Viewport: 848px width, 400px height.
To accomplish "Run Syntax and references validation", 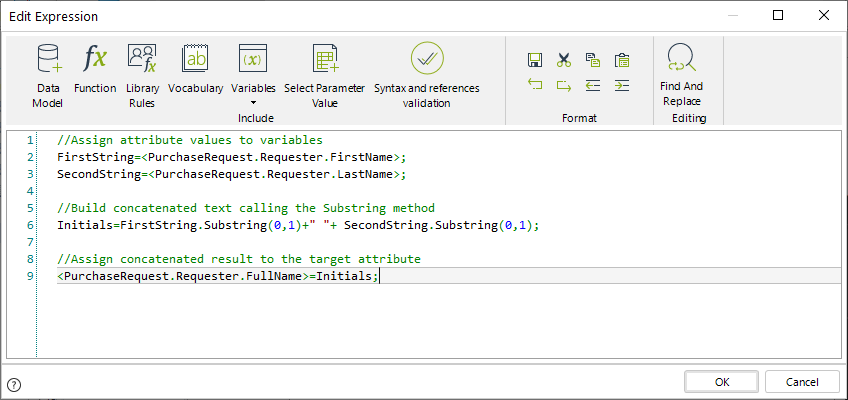I will tap(427, 76).
